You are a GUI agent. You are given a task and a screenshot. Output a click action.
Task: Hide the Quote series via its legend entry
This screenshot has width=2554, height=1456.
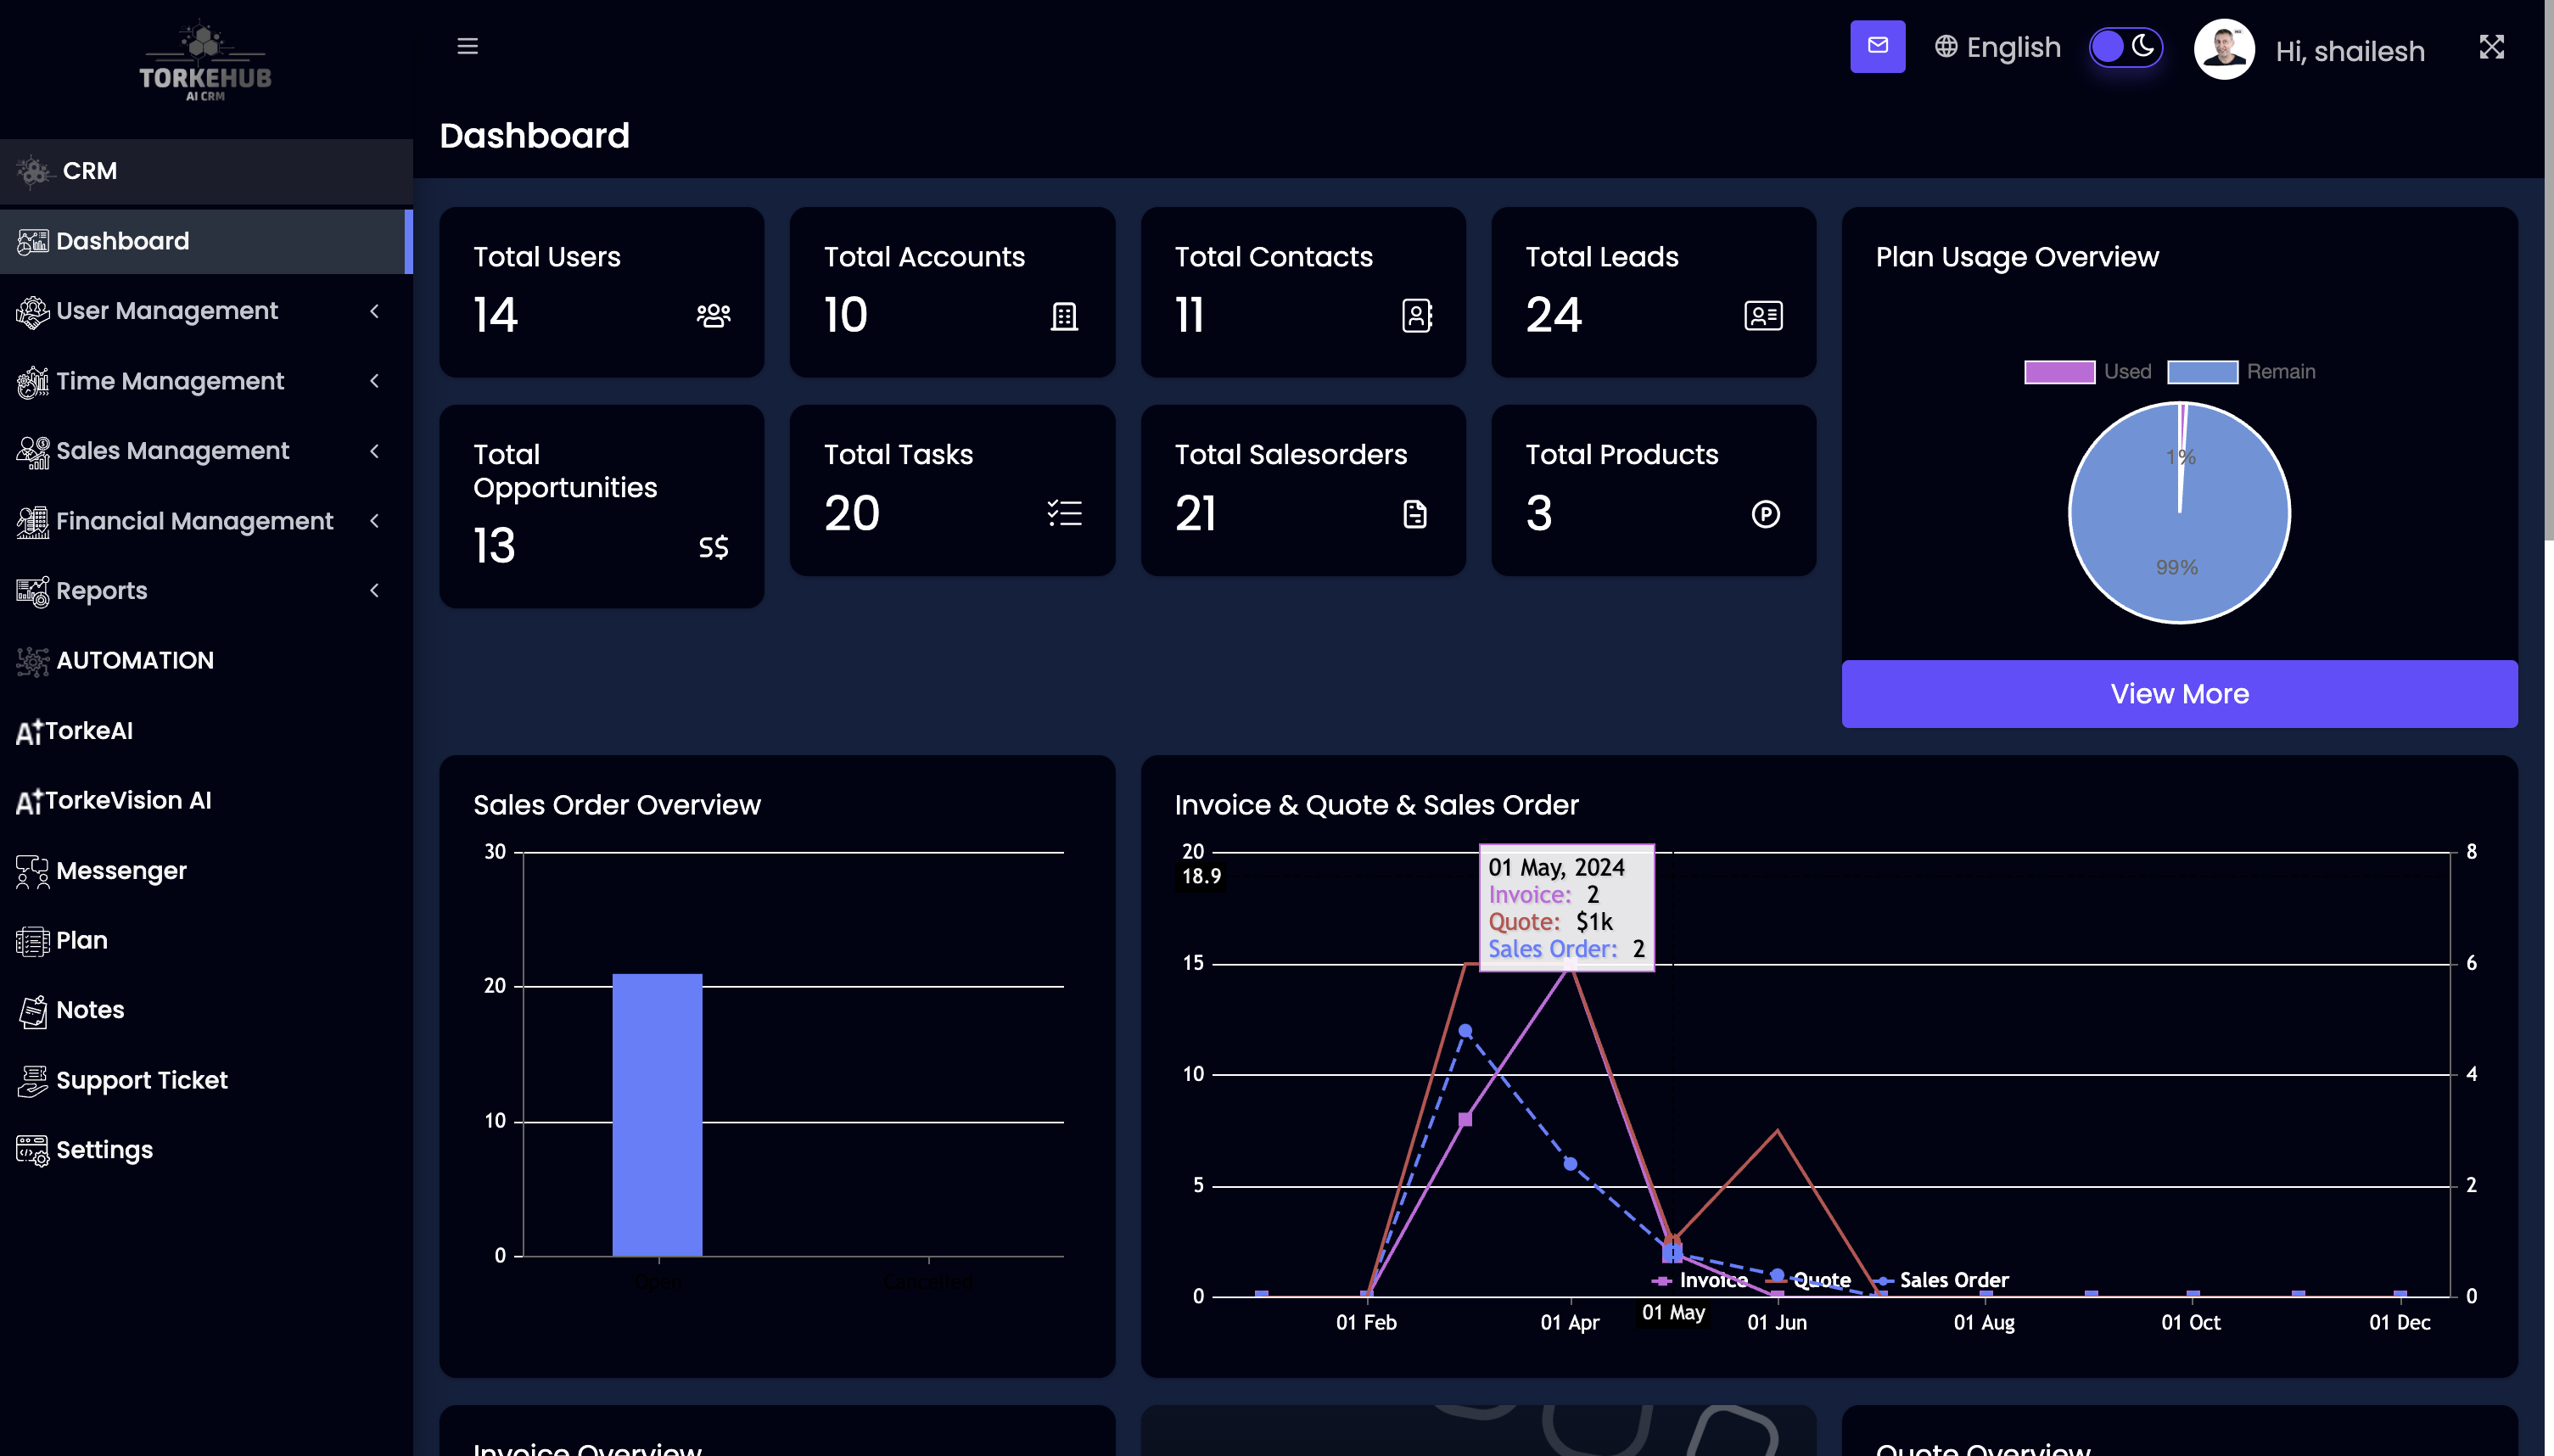tap(1821, 1280)
